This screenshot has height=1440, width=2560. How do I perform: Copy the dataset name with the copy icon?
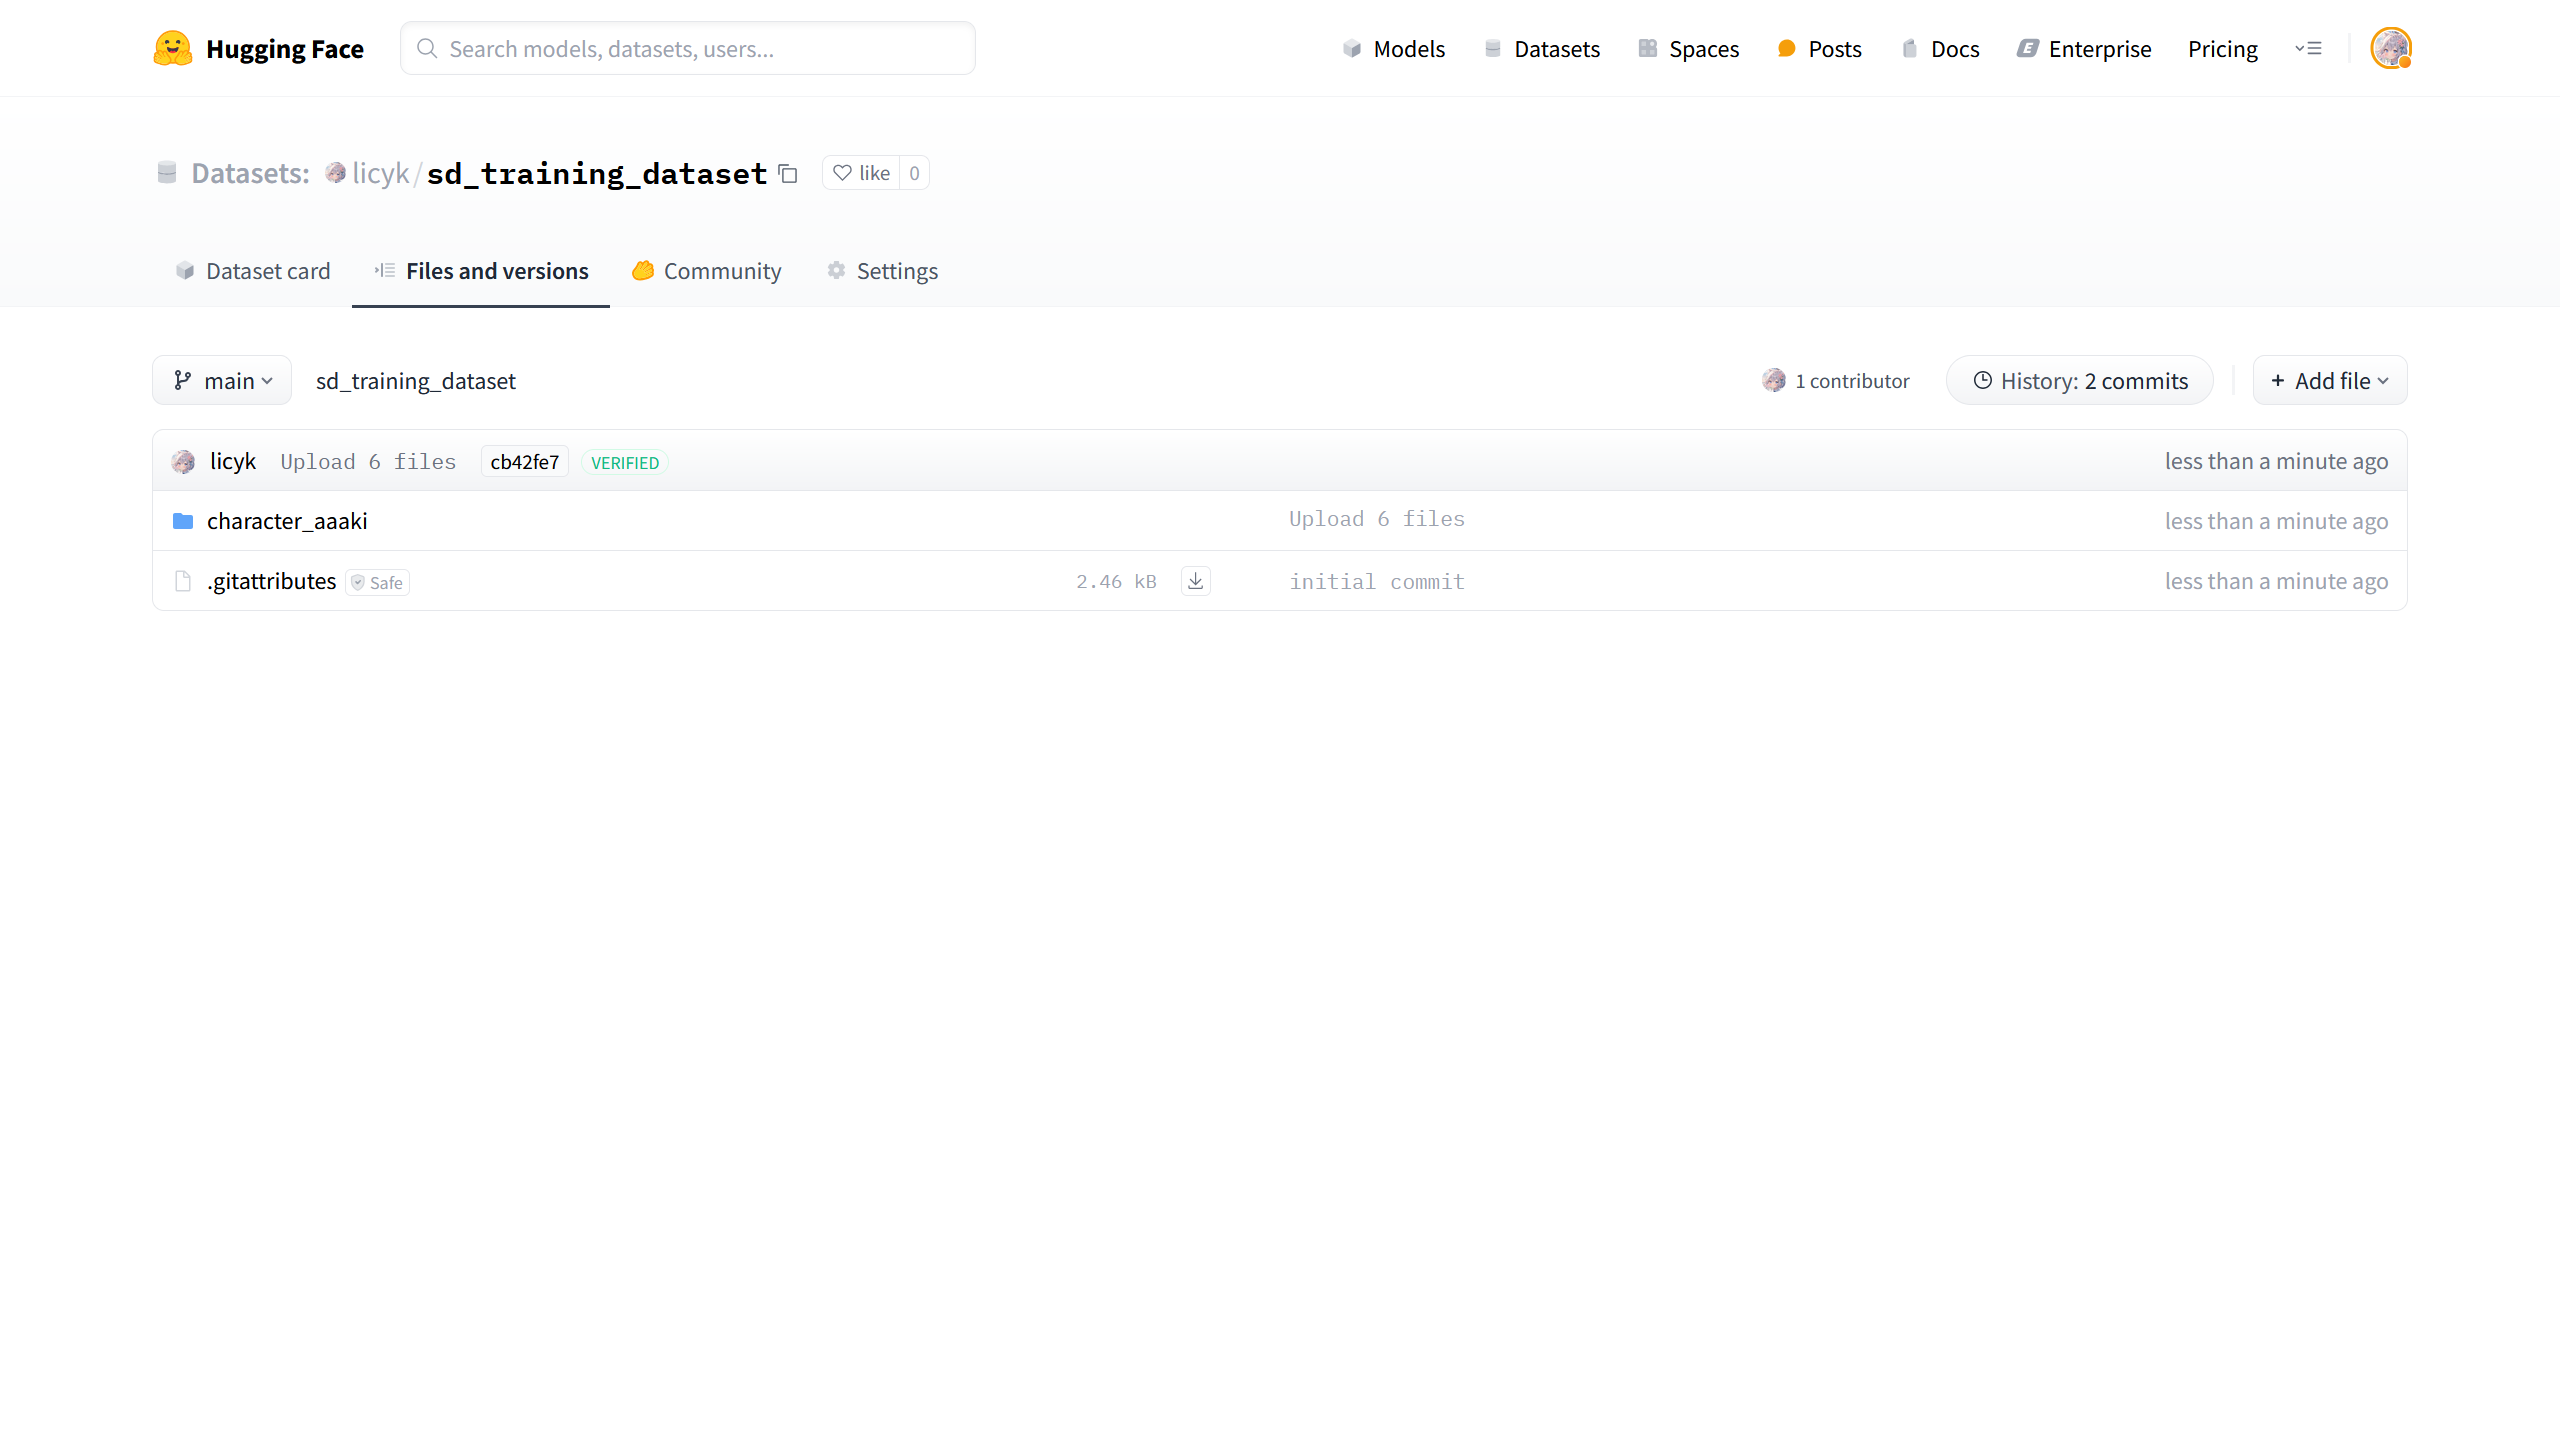point(787,173)
